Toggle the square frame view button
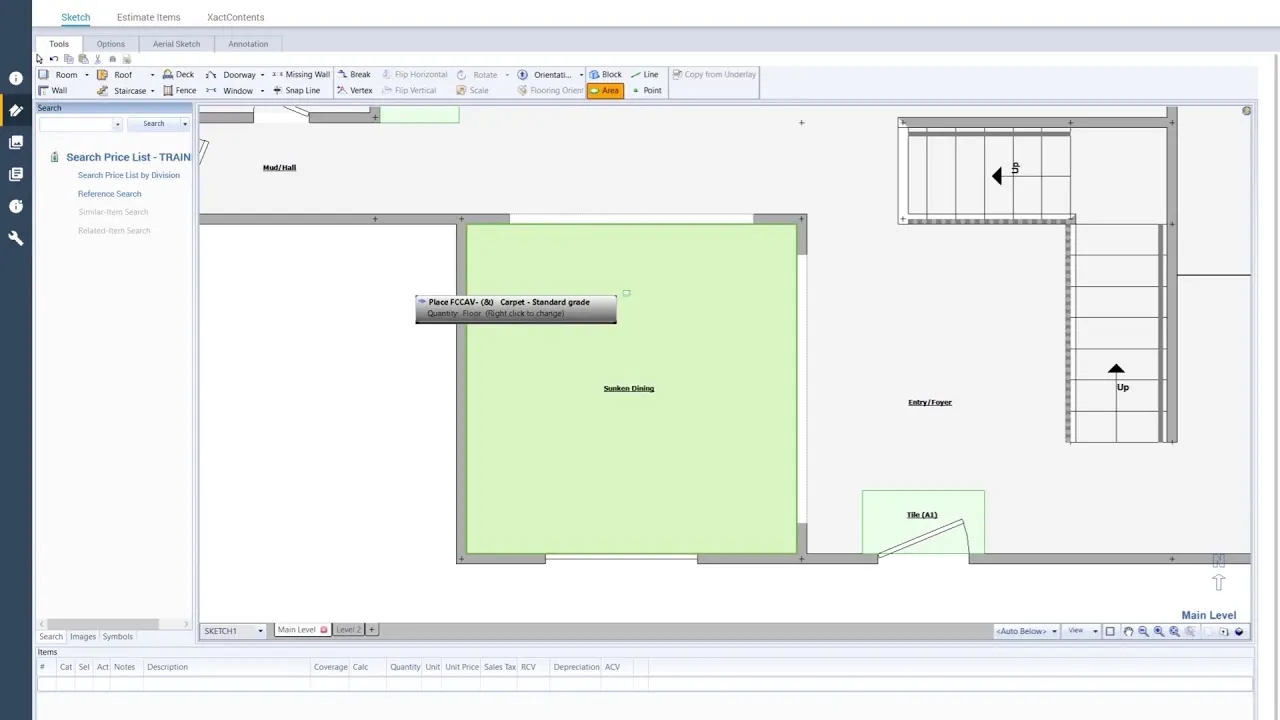The image size is (1280, 720). 1110,631
